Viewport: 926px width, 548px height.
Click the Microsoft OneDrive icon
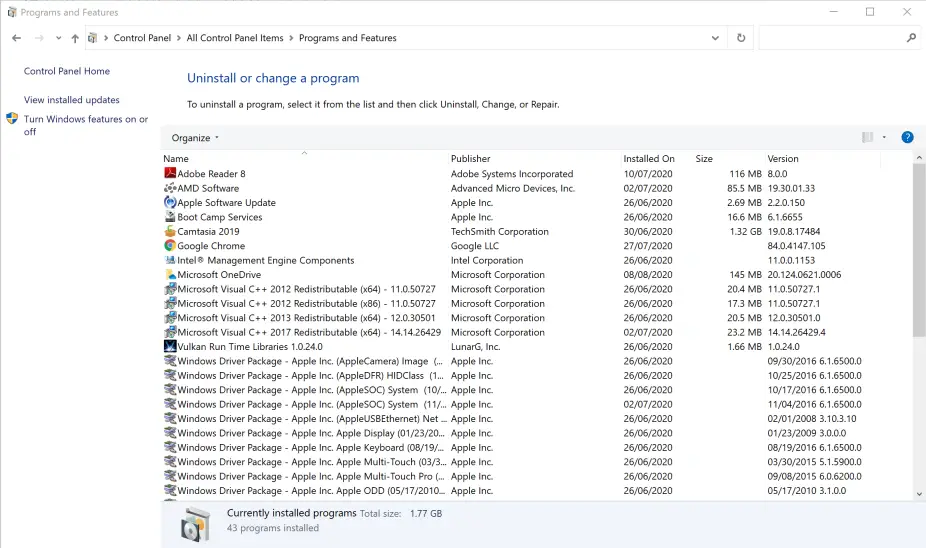(170, 274)
